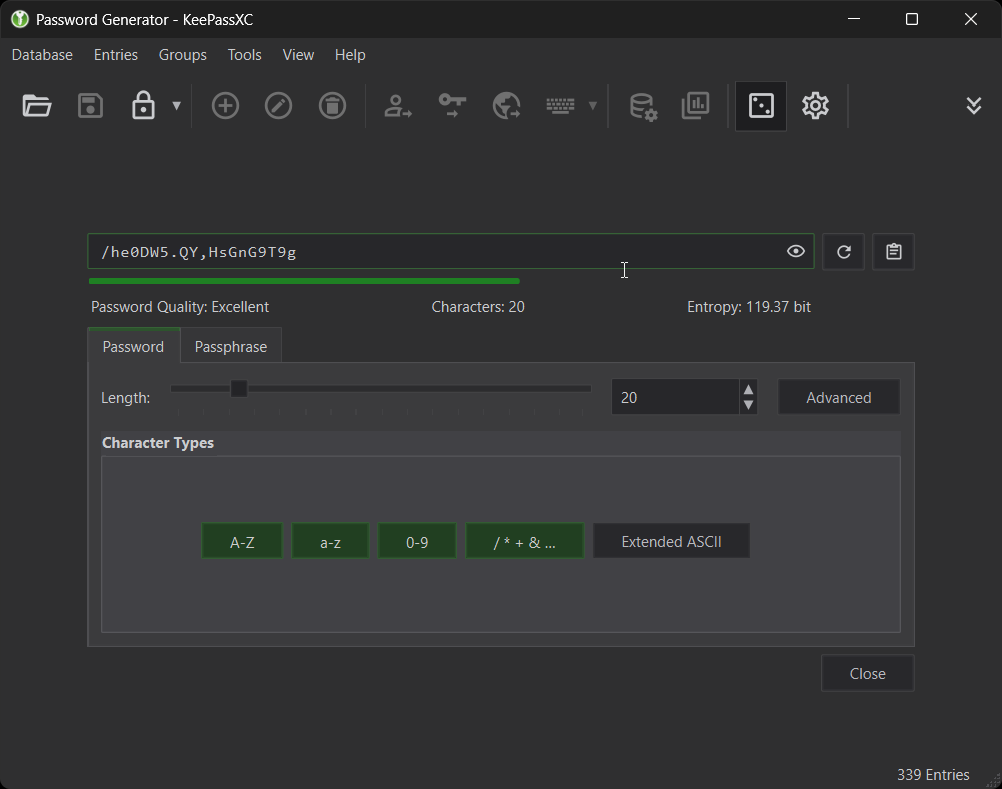Open database with the folder icon
The height and width of the screenshot is (789, 1002).
(36, 105)
